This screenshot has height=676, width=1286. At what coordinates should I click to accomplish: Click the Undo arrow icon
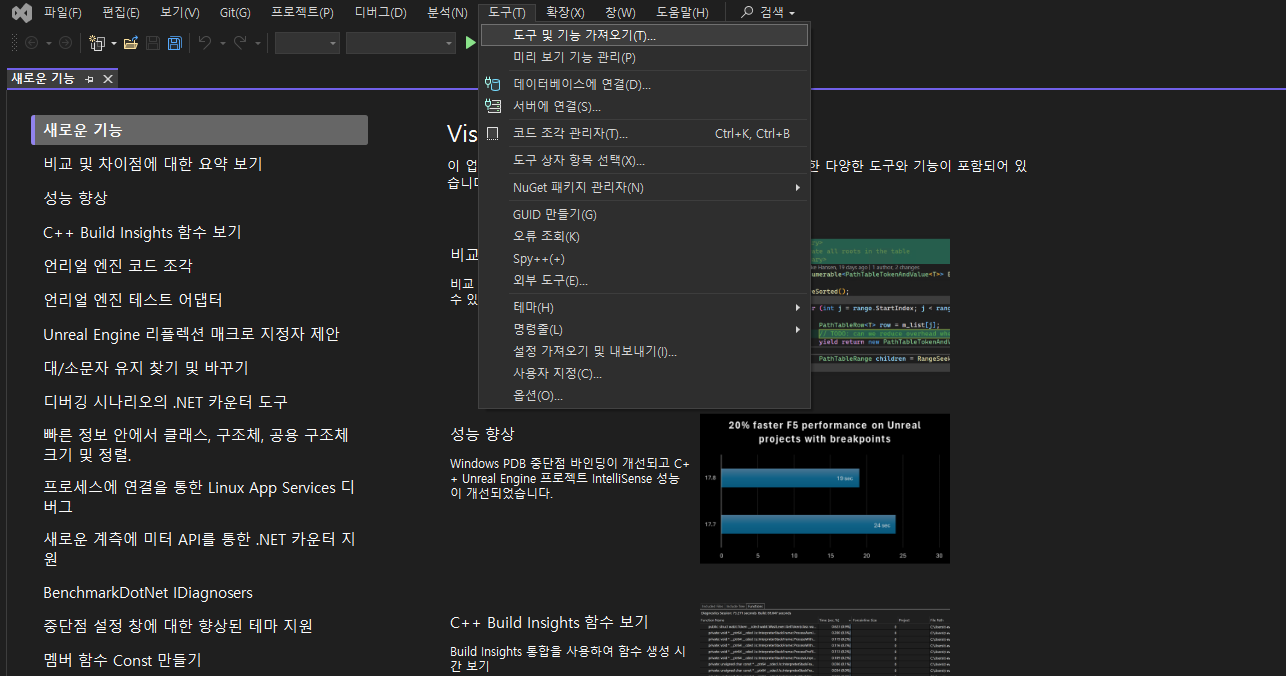(x=205, y=43)
